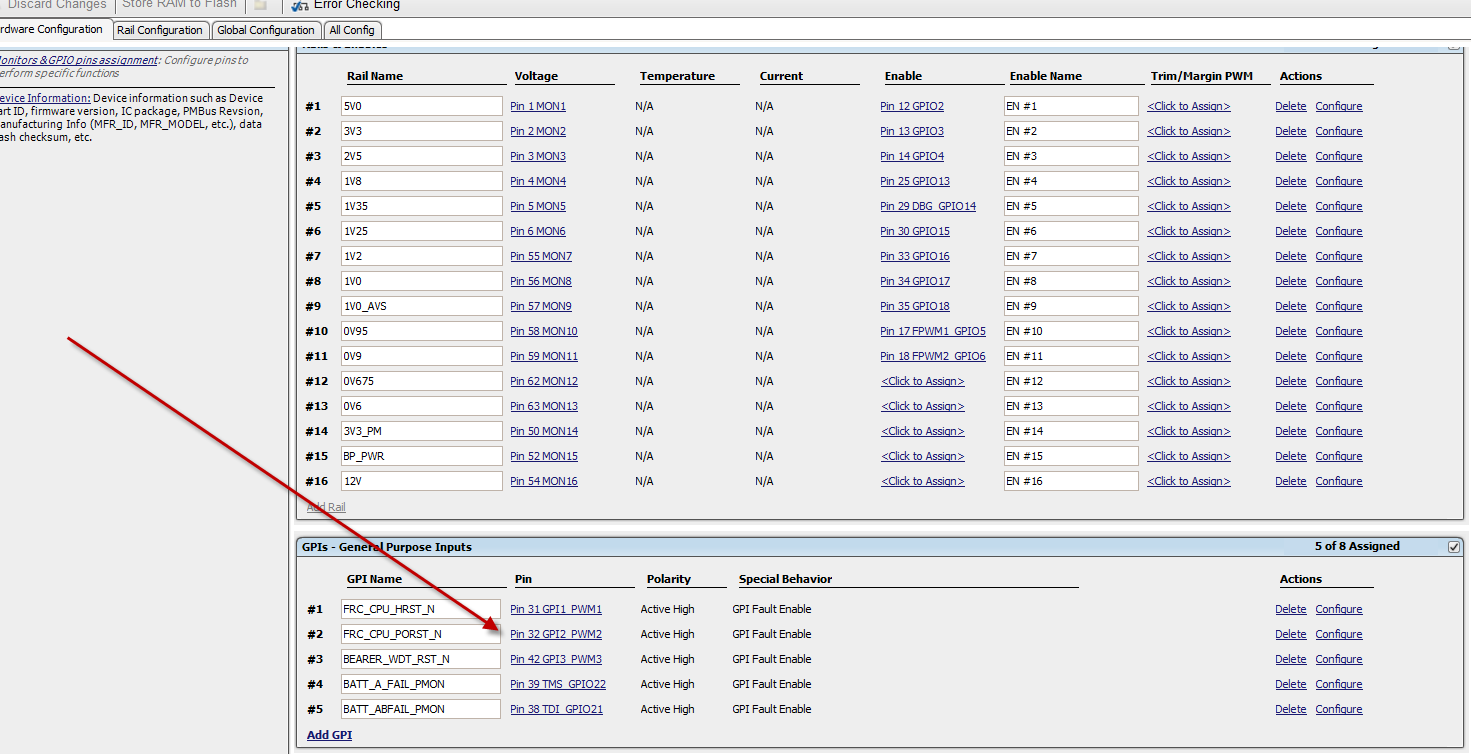Click the 12V rail name field

pyautogui.click(x=422, y=481)
